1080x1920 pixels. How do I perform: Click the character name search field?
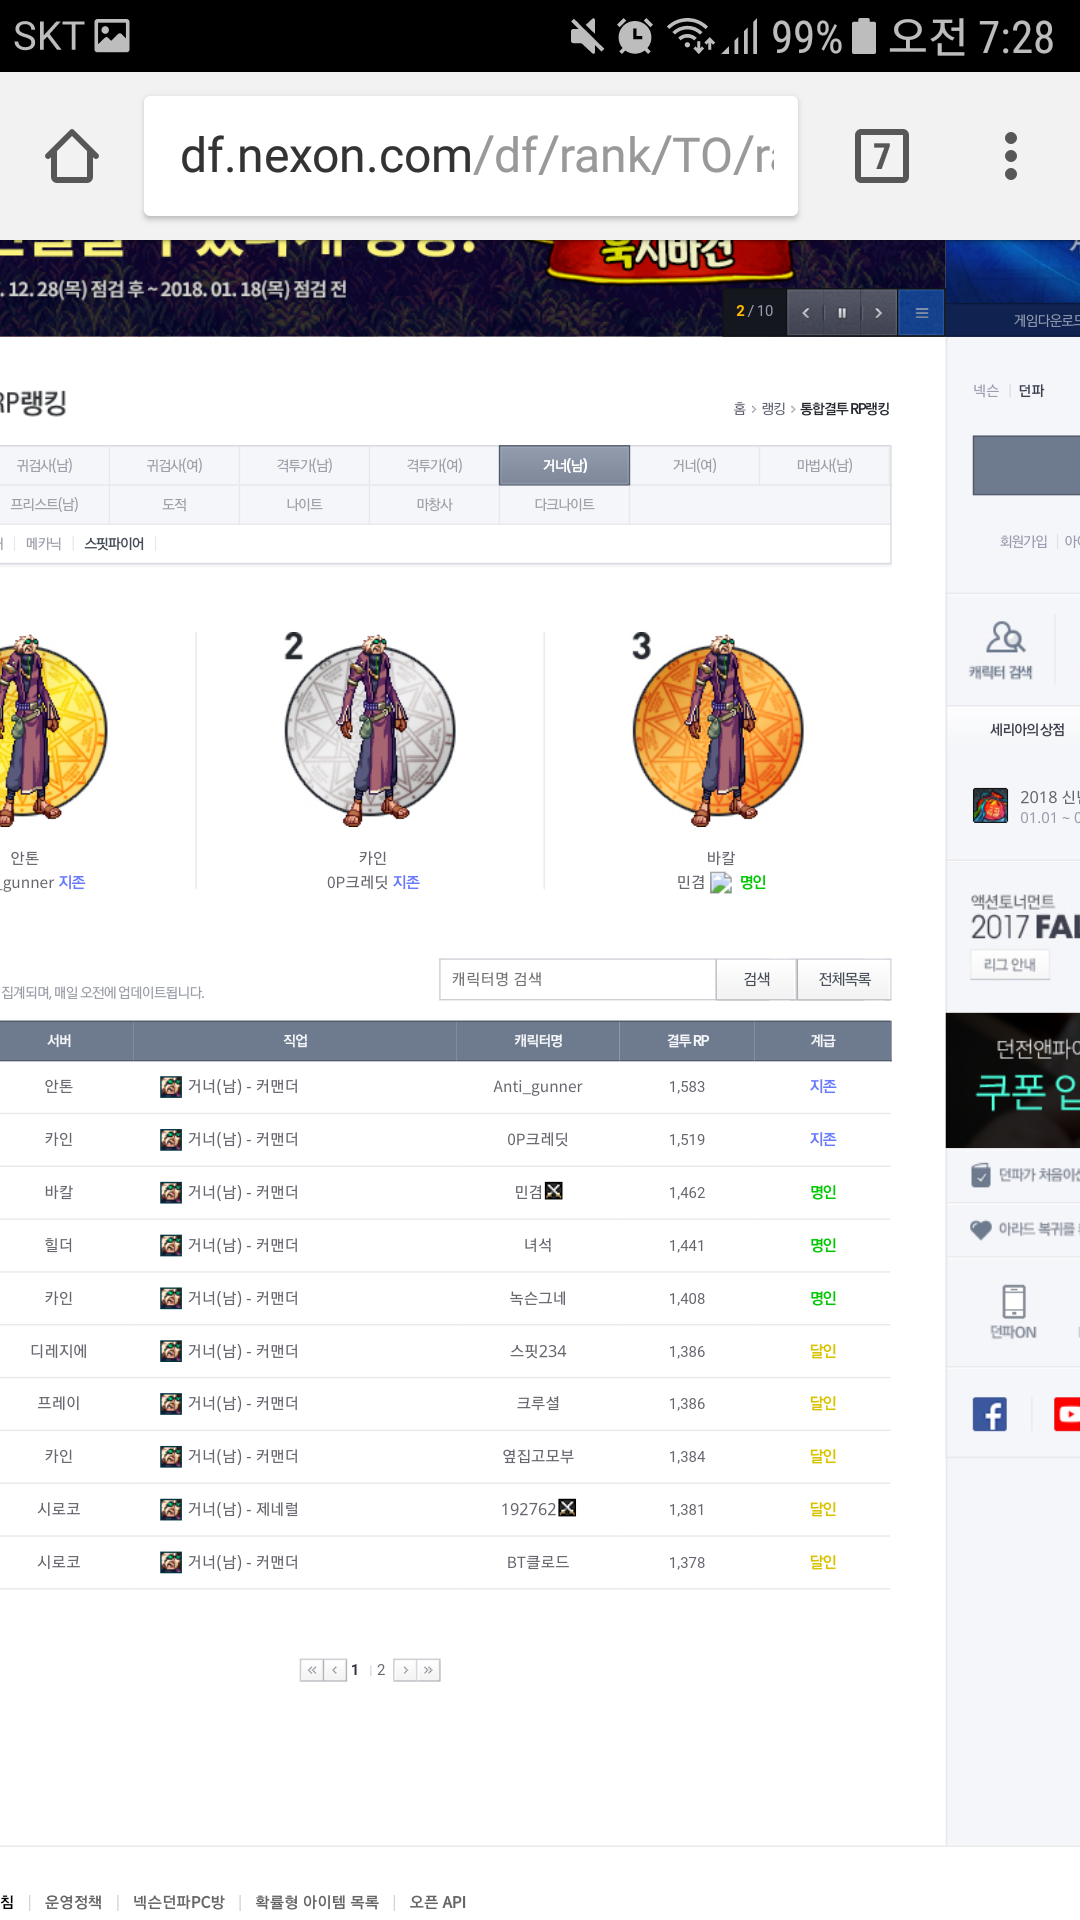[x=577, y=979]
